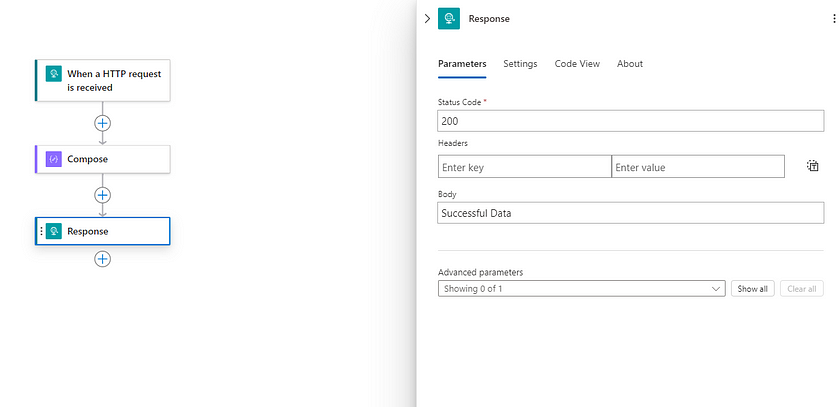Image resolution: width=840 pixels, height=407 pixels.
Task: Click the Clear all button
Action: [801, 289]
